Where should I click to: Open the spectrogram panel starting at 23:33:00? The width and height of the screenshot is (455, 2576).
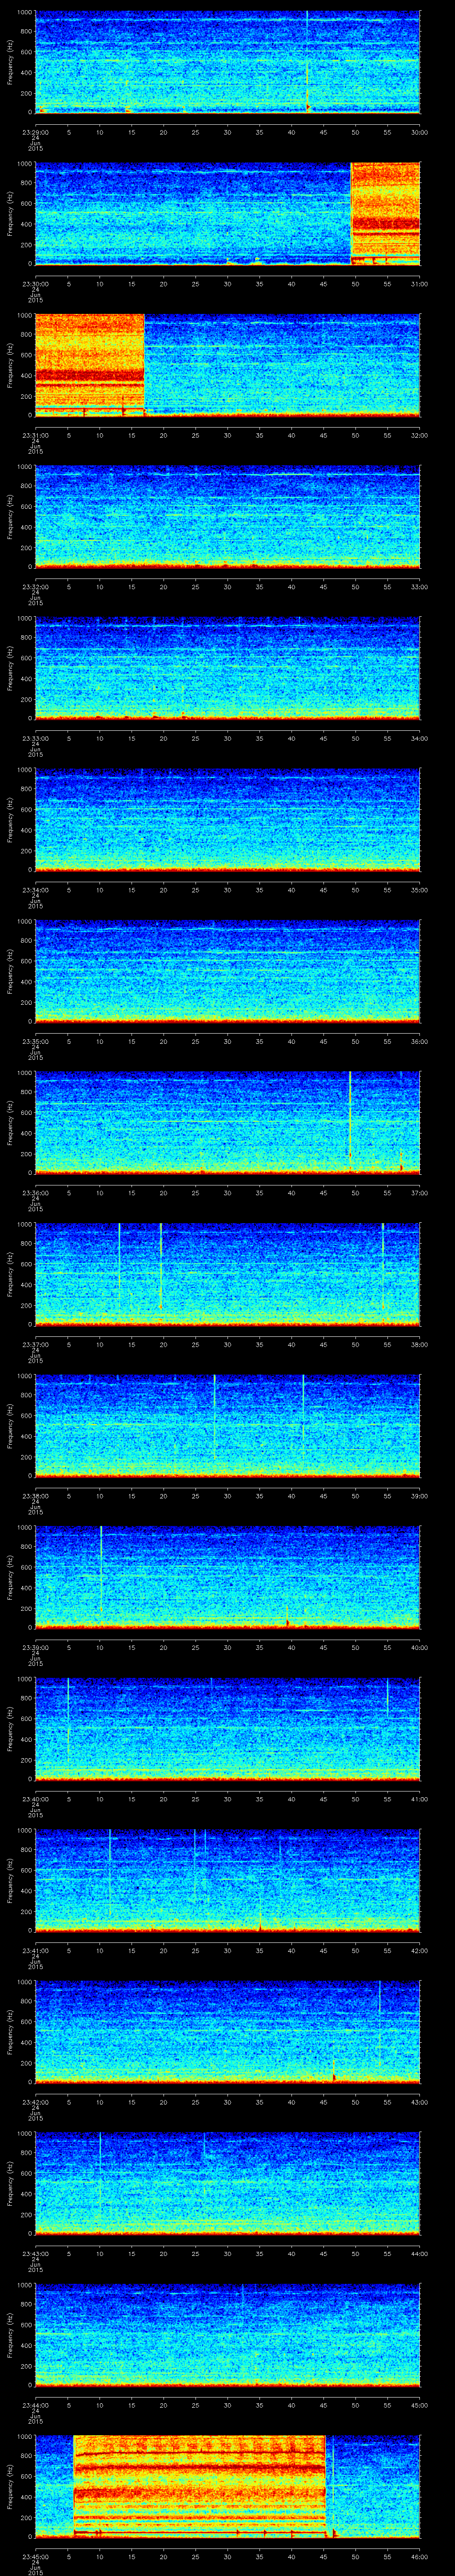pos(227,669)
